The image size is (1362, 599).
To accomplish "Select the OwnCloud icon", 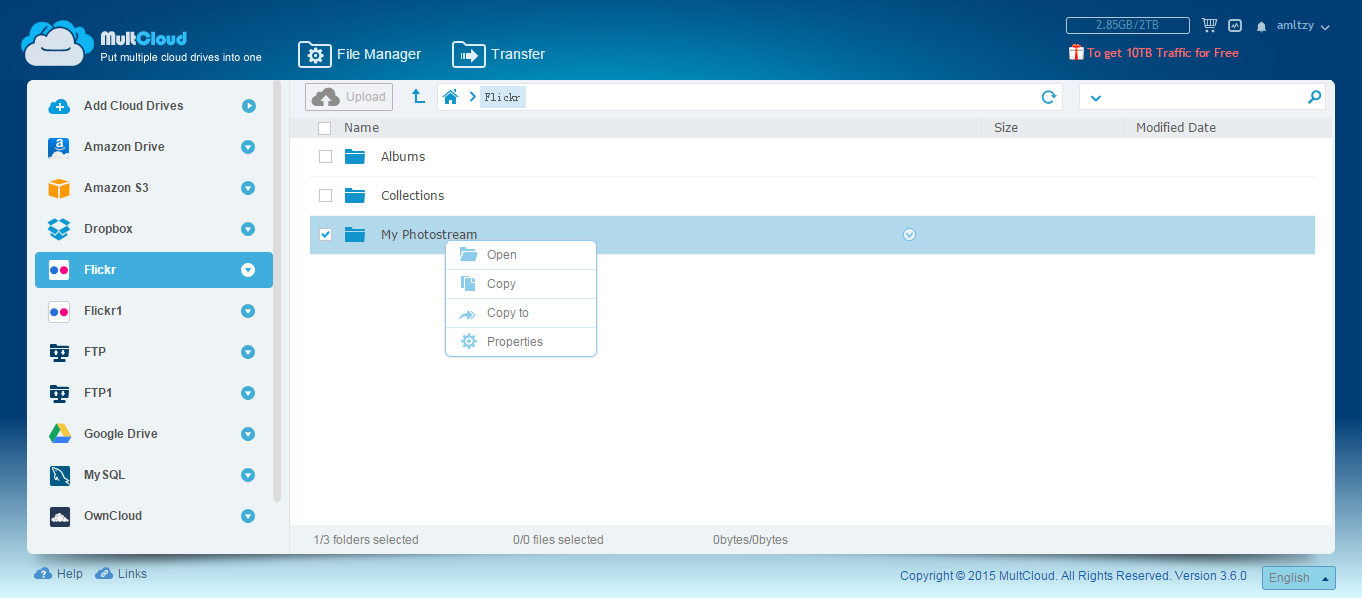I will coord(59,516).
